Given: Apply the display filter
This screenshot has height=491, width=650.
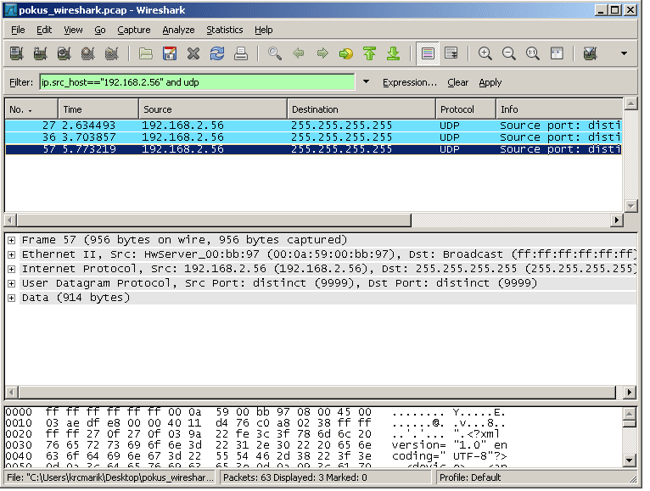Looking at the screenshot, I should point(490,83).
